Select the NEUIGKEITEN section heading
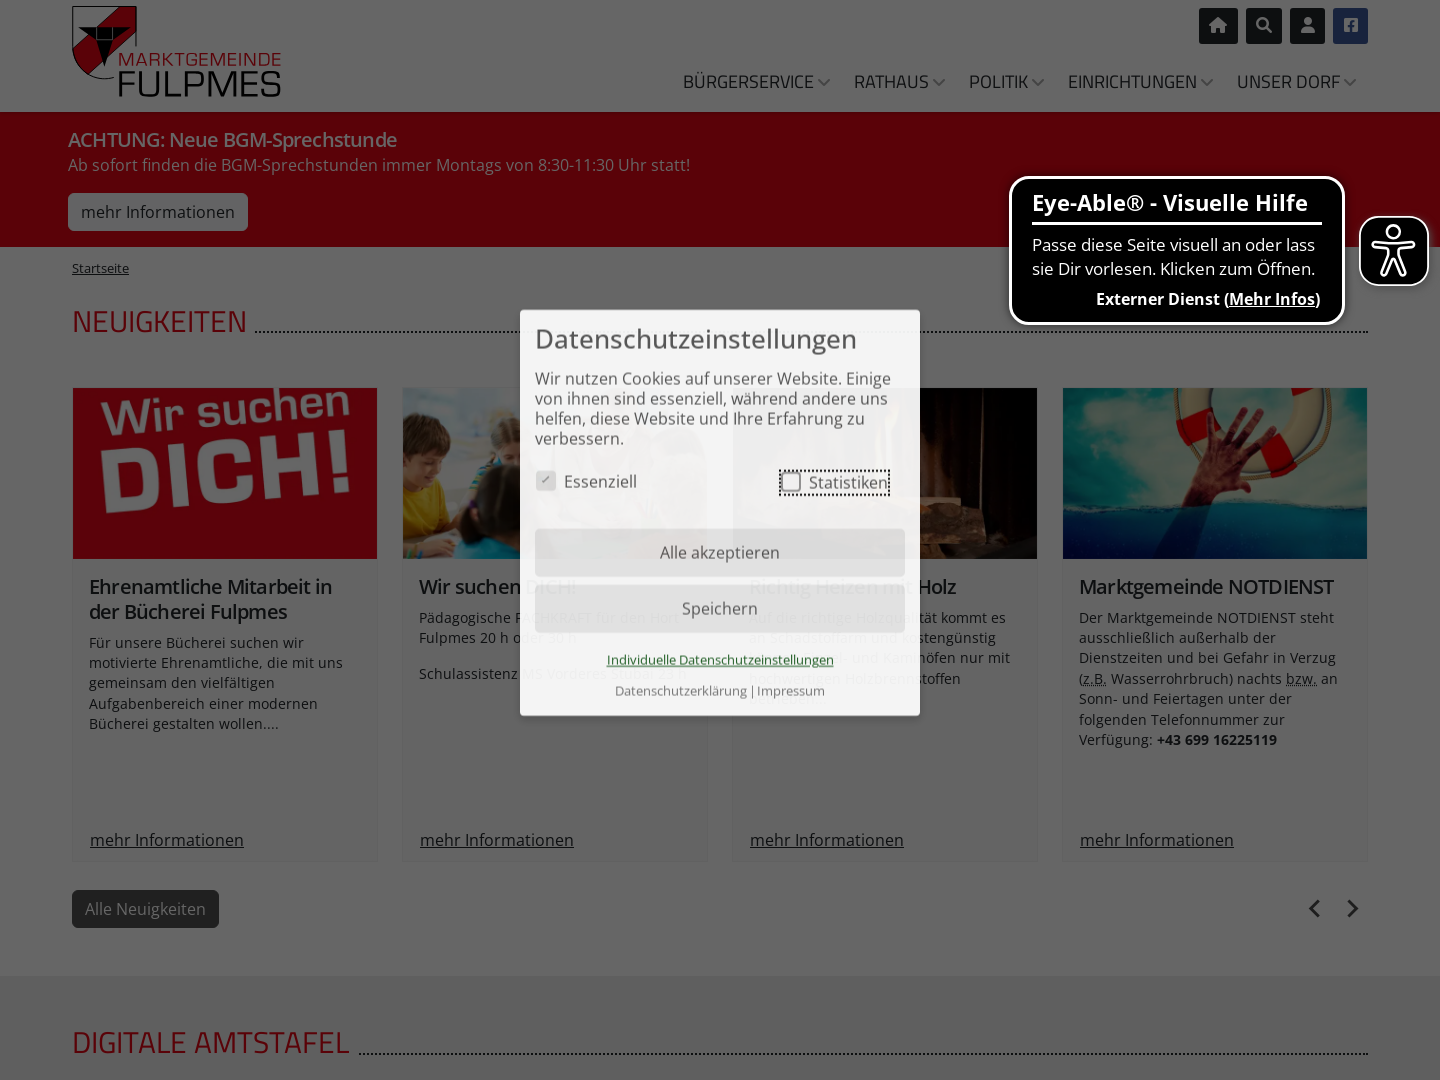The width and height of the screenshot is (1440, 1080). coord(159,321)
